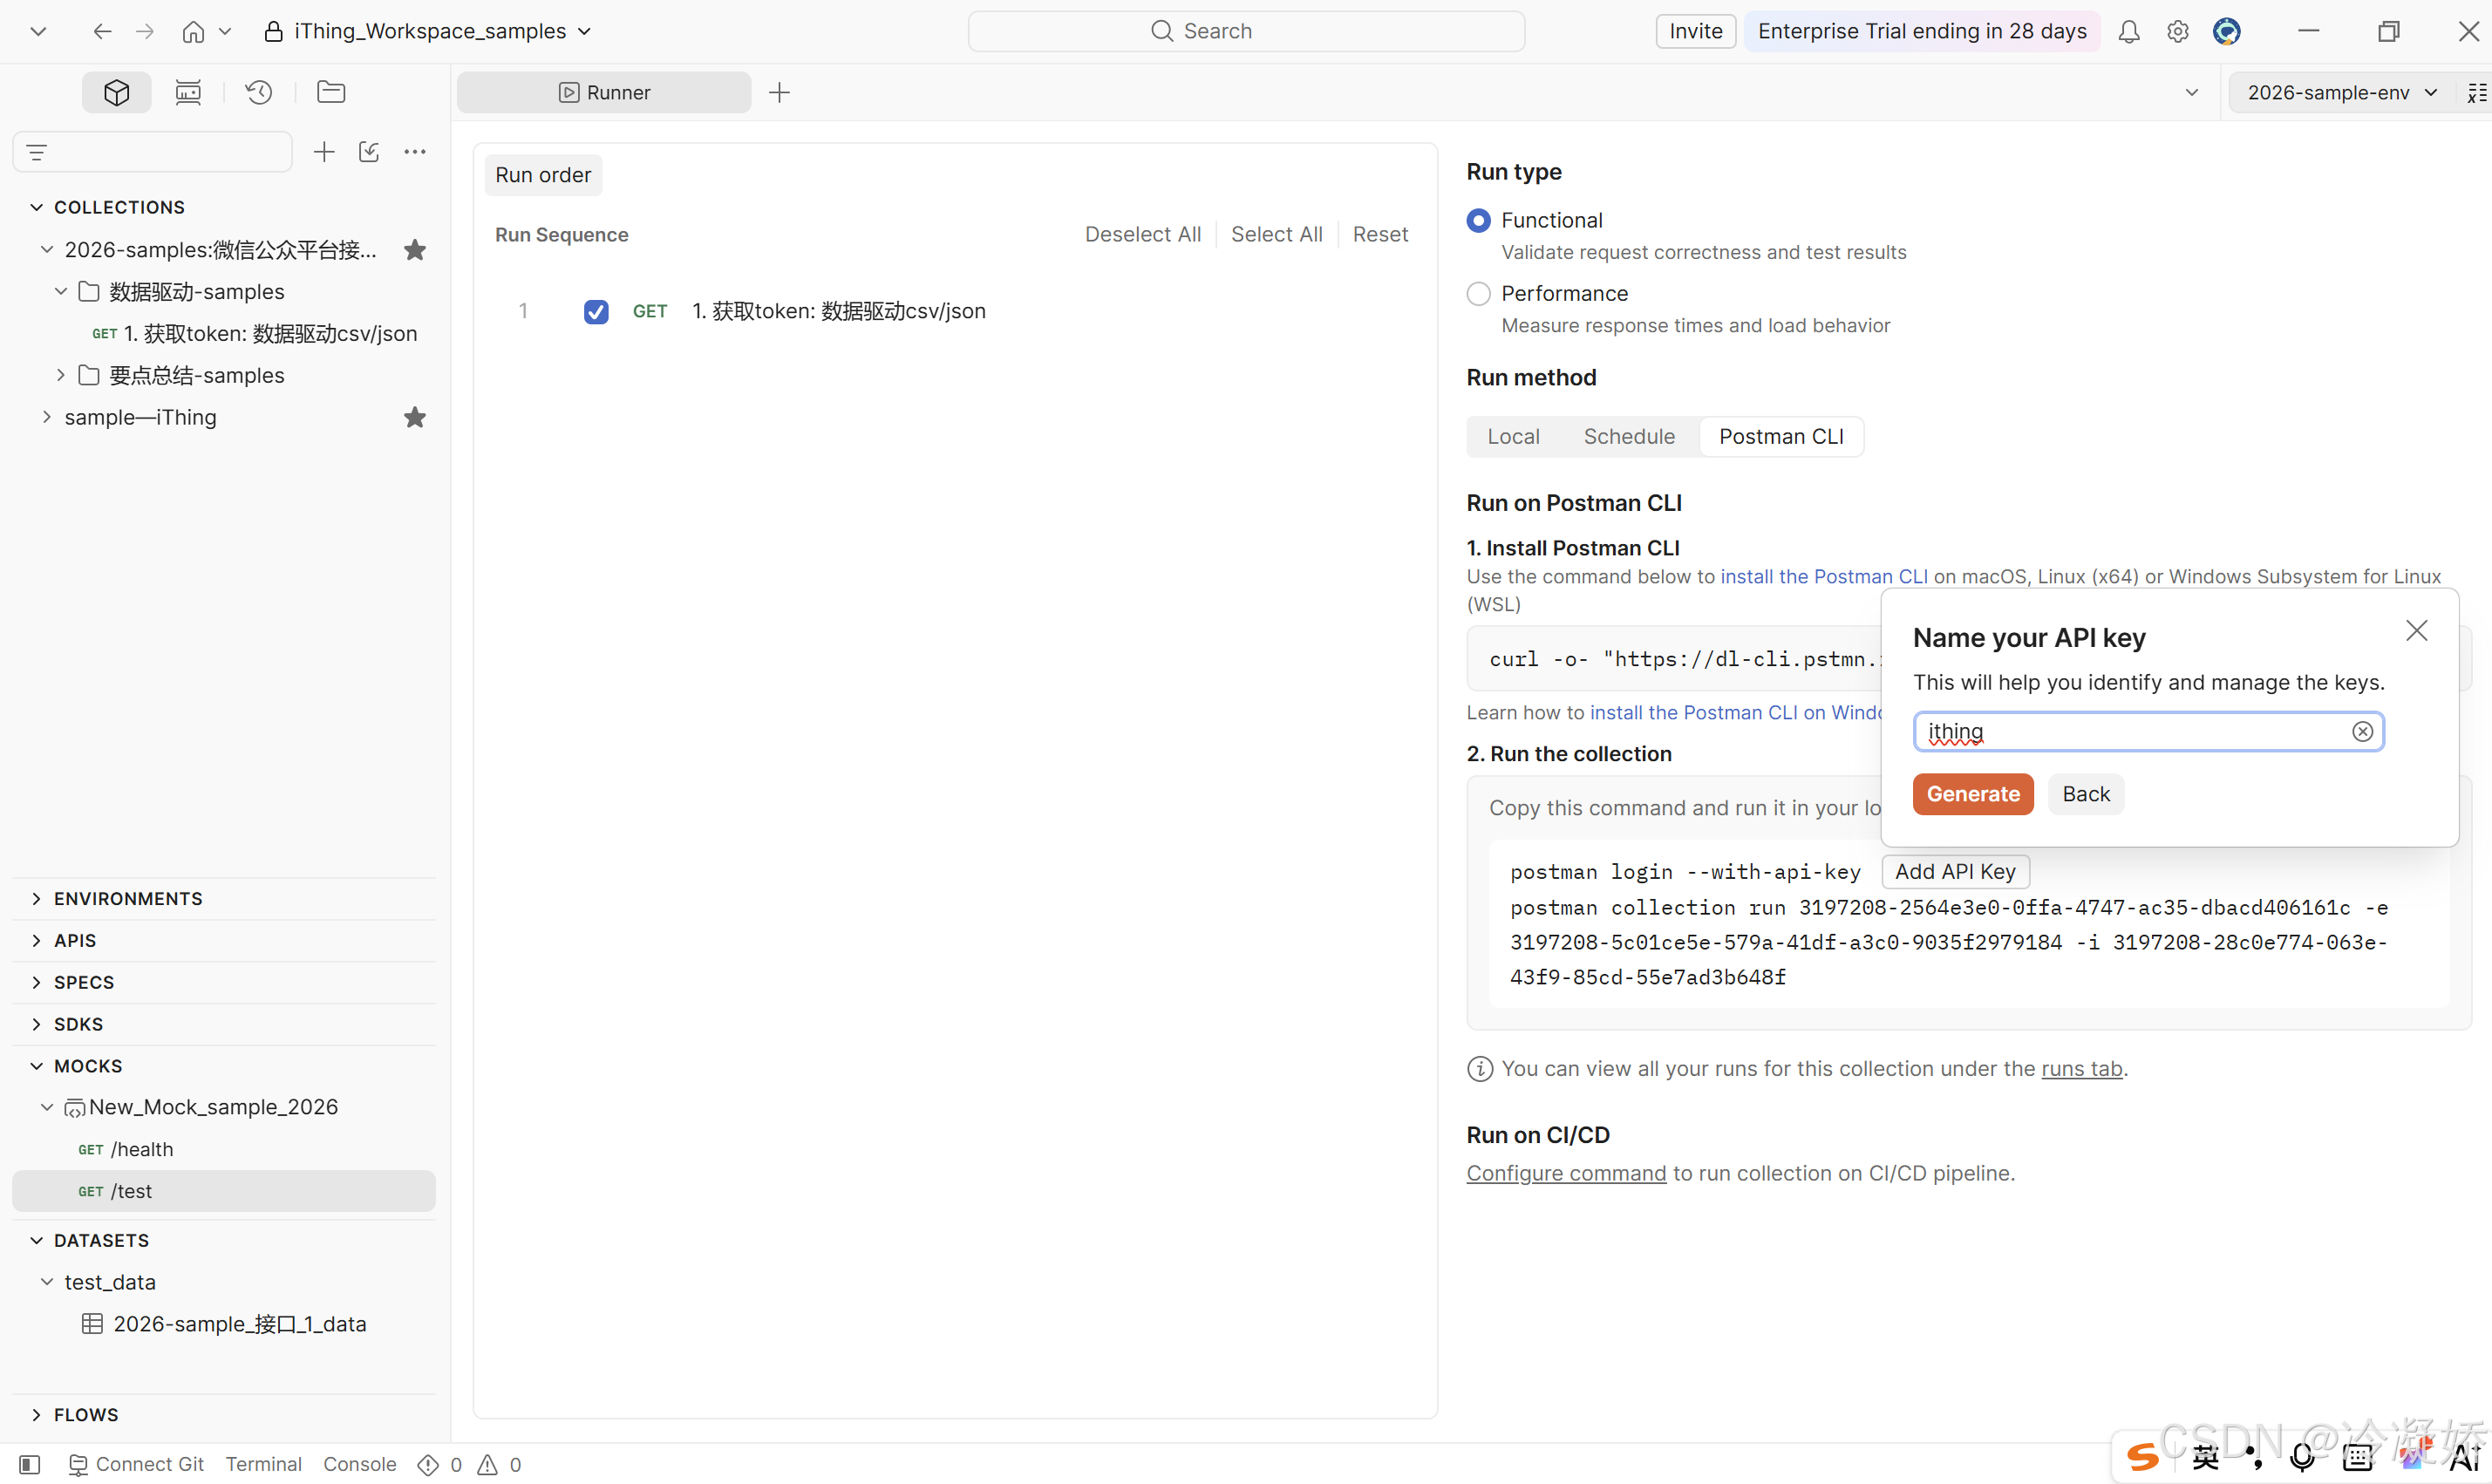Open the settings gear
This screenshot has width=2492, height=1484.
tap(2178, 31)
